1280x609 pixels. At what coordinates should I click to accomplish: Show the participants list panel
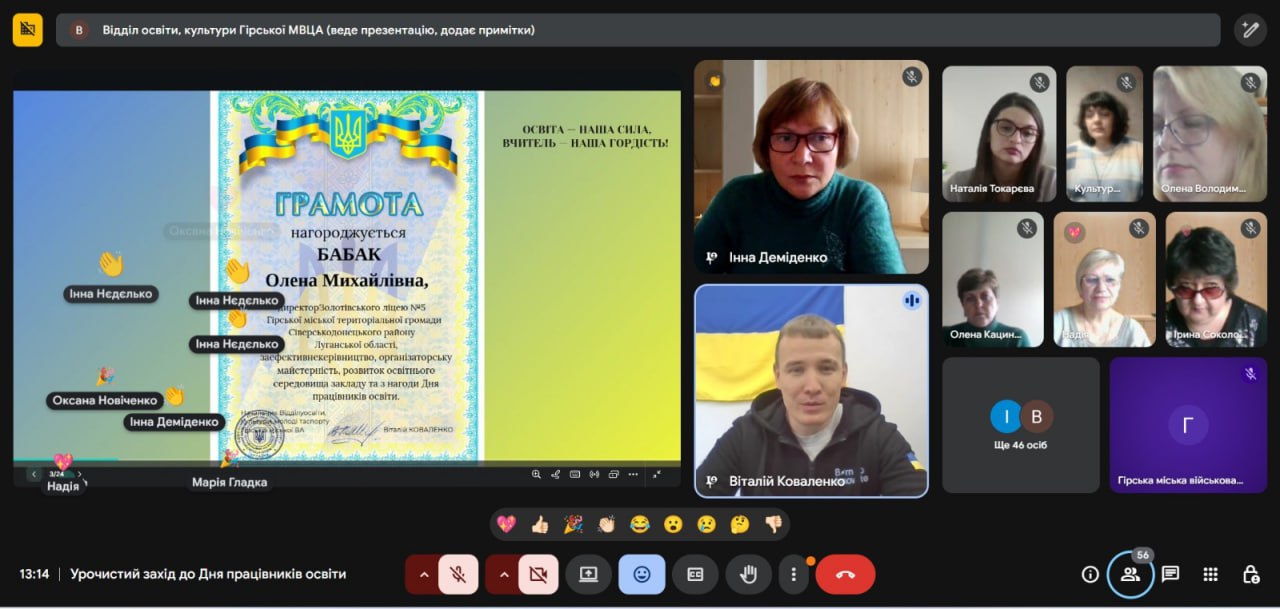(1130, 574)
